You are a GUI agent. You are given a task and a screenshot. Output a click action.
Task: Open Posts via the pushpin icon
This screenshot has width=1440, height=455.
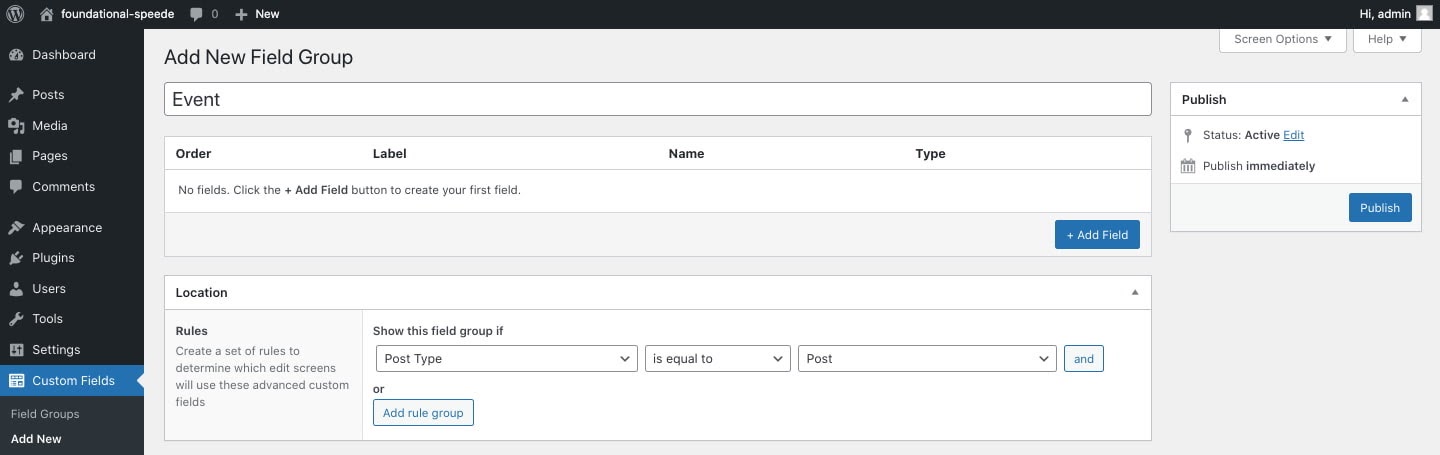16,95
